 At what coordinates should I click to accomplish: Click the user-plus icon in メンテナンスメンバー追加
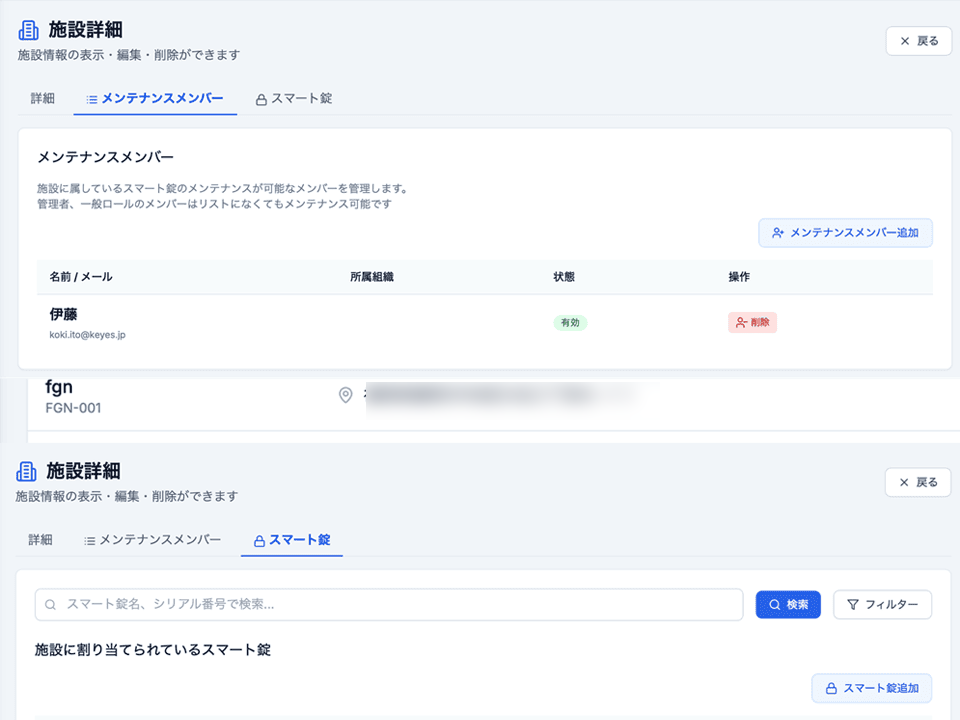pos(778,233)
